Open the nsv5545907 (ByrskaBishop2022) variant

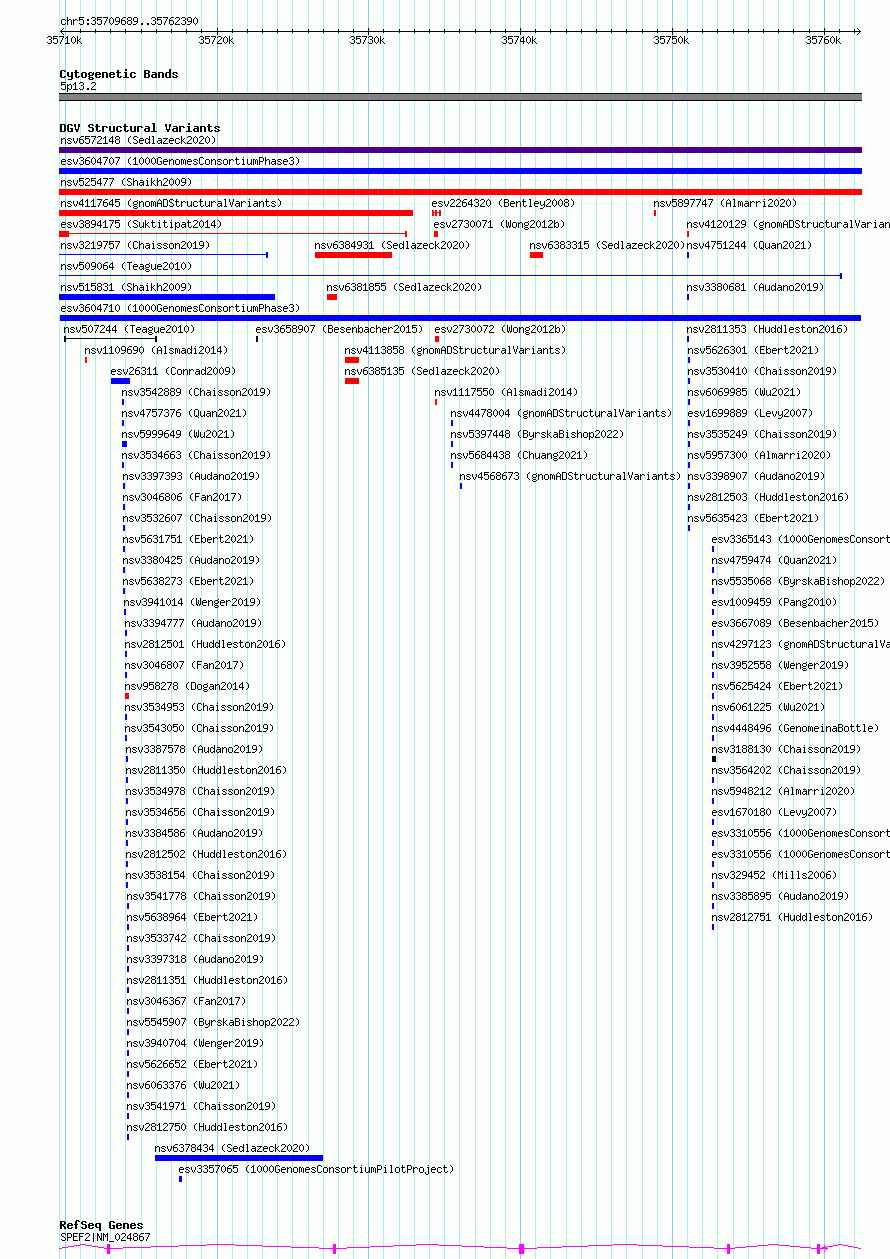click(x=213, y=1022)
